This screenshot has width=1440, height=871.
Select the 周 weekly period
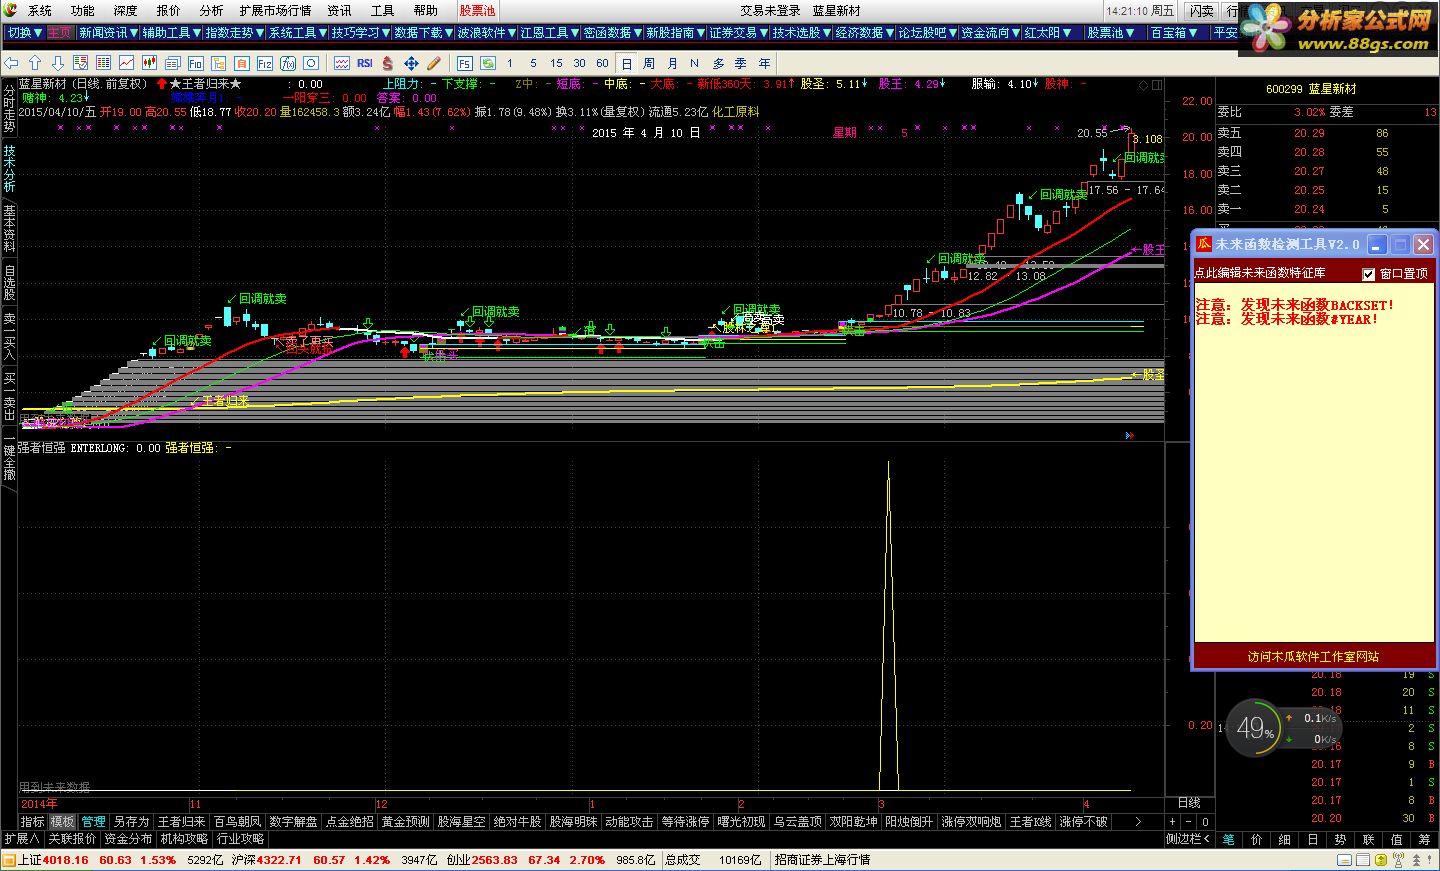coord(649,63)
